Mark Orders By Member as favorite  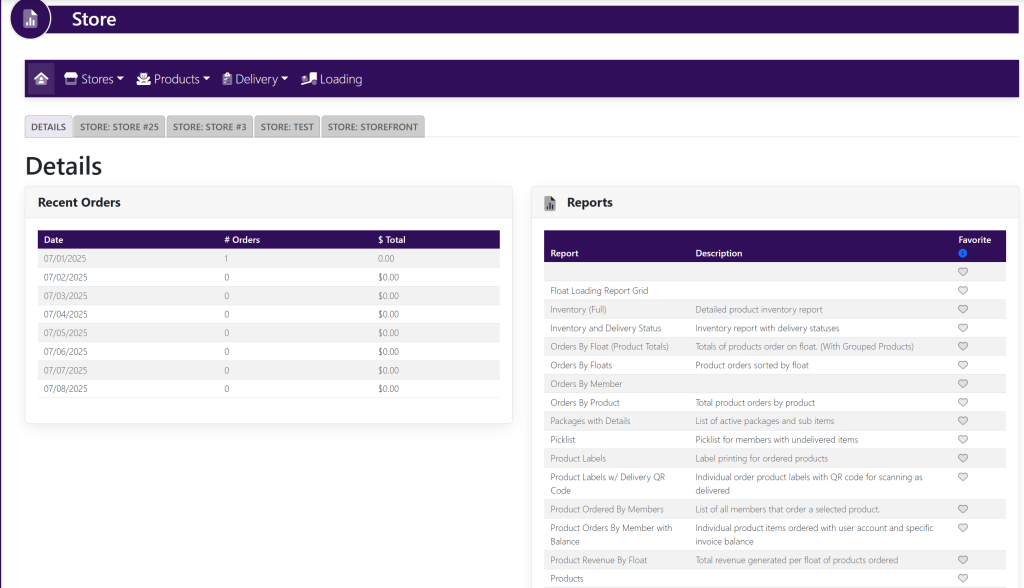[x=963, y=384]
